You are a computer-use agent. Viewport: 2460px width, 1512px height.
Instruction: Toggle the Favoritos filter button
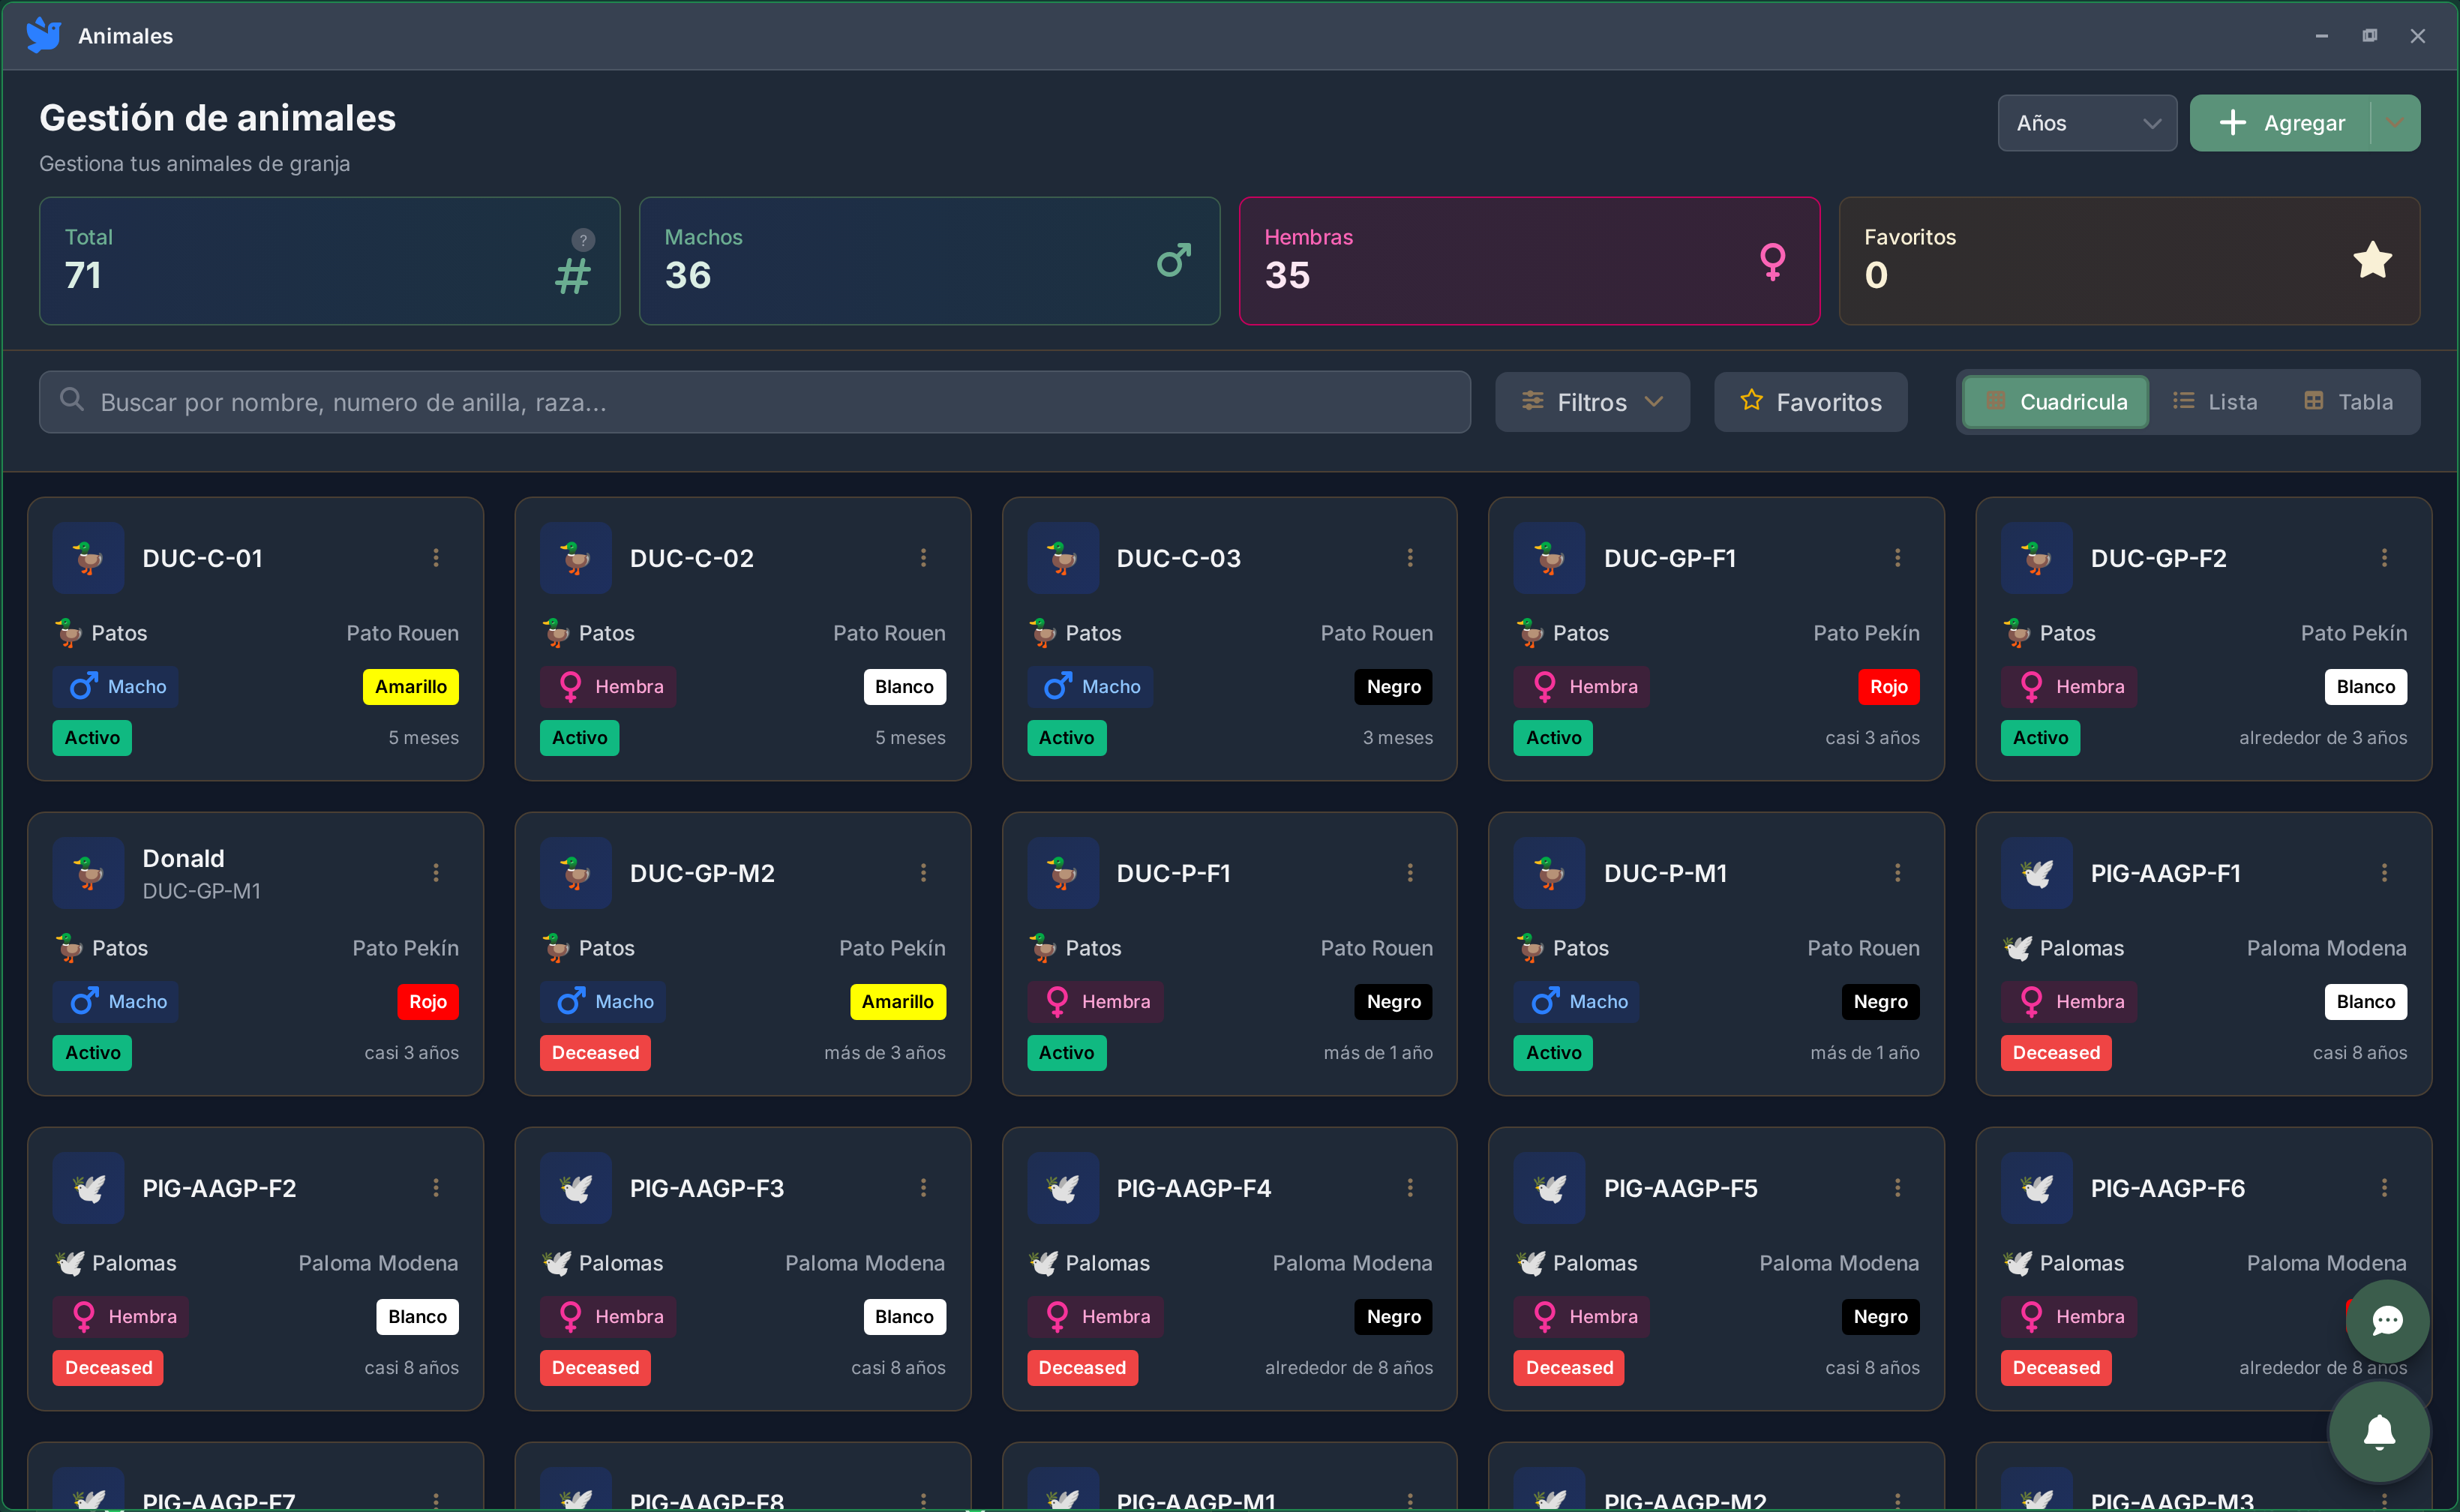click(1810, 402)
